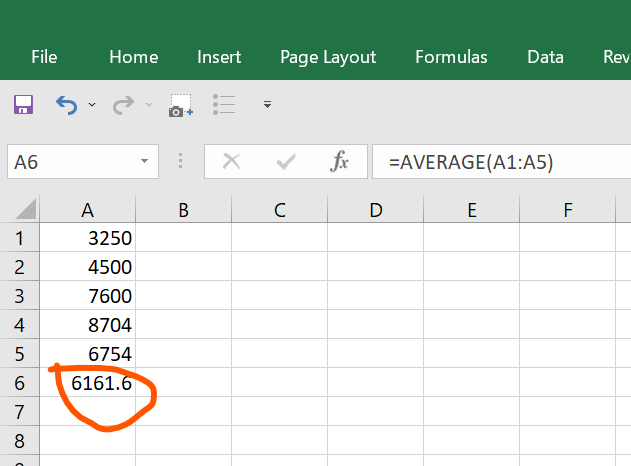Click the fx Insert Function icon
This screenshot has width=631, height=466.
[339, 161]
